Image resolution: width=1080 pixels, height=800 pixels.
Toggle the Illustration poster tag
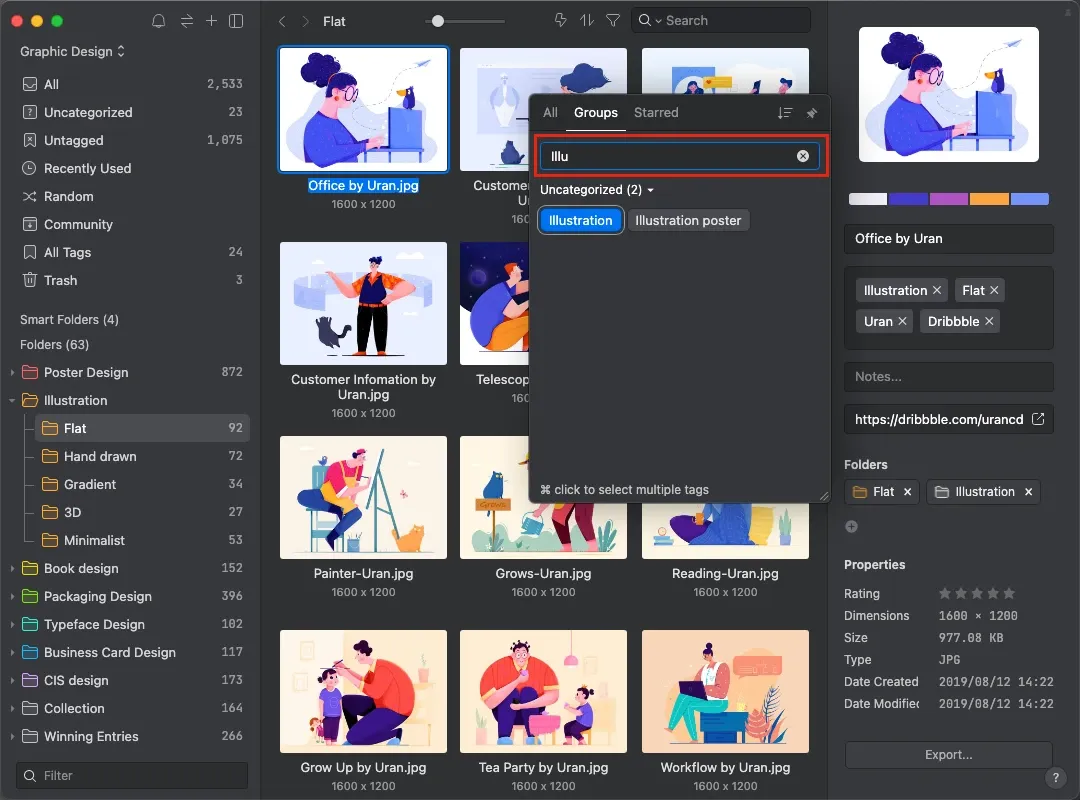(688, 220)
